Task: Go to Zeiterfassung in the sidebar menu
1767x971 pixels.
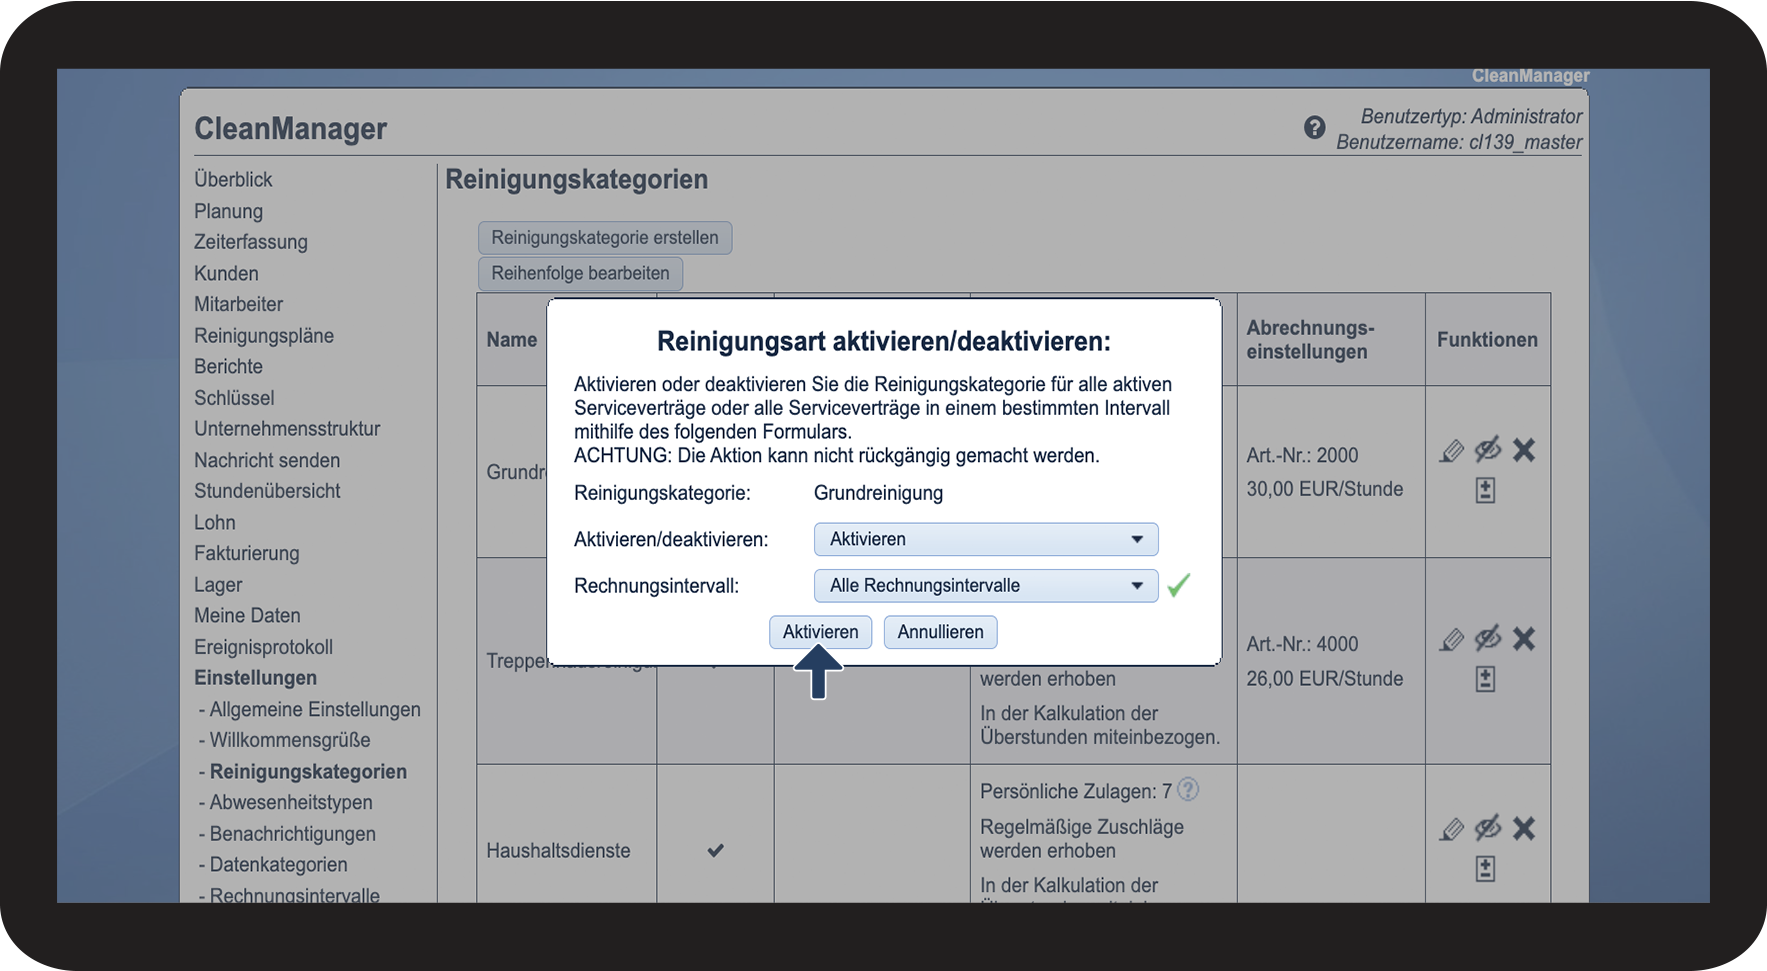Action: coord(250,242)
